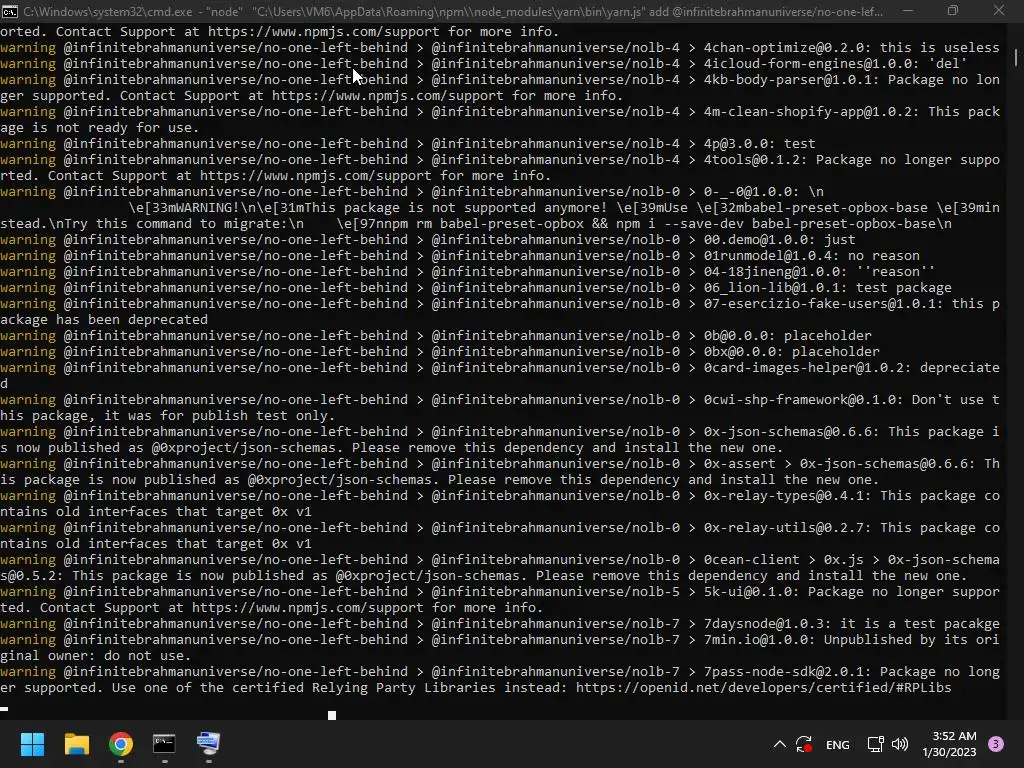The height and width of the screenshot is (768, 1024).
Task: Click text 0card-images-helper@1.0.2
Action: click(807, 368)
